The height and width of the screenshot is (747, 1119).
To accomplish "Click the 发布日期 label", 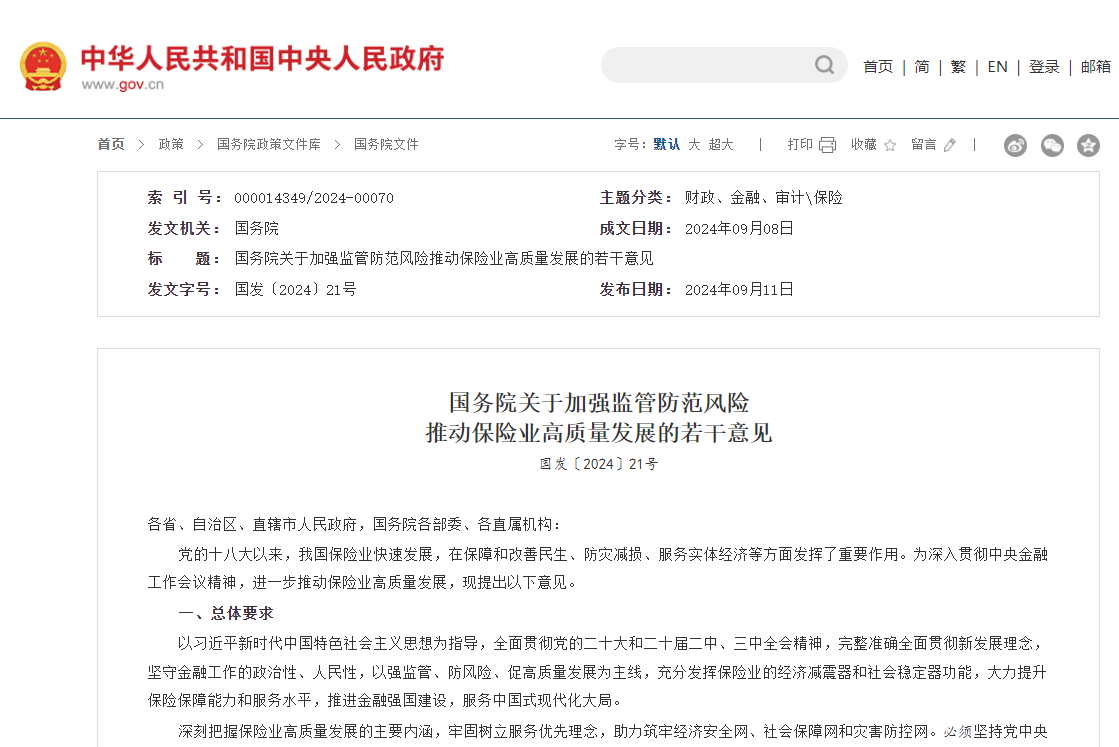I will point(636,289).
